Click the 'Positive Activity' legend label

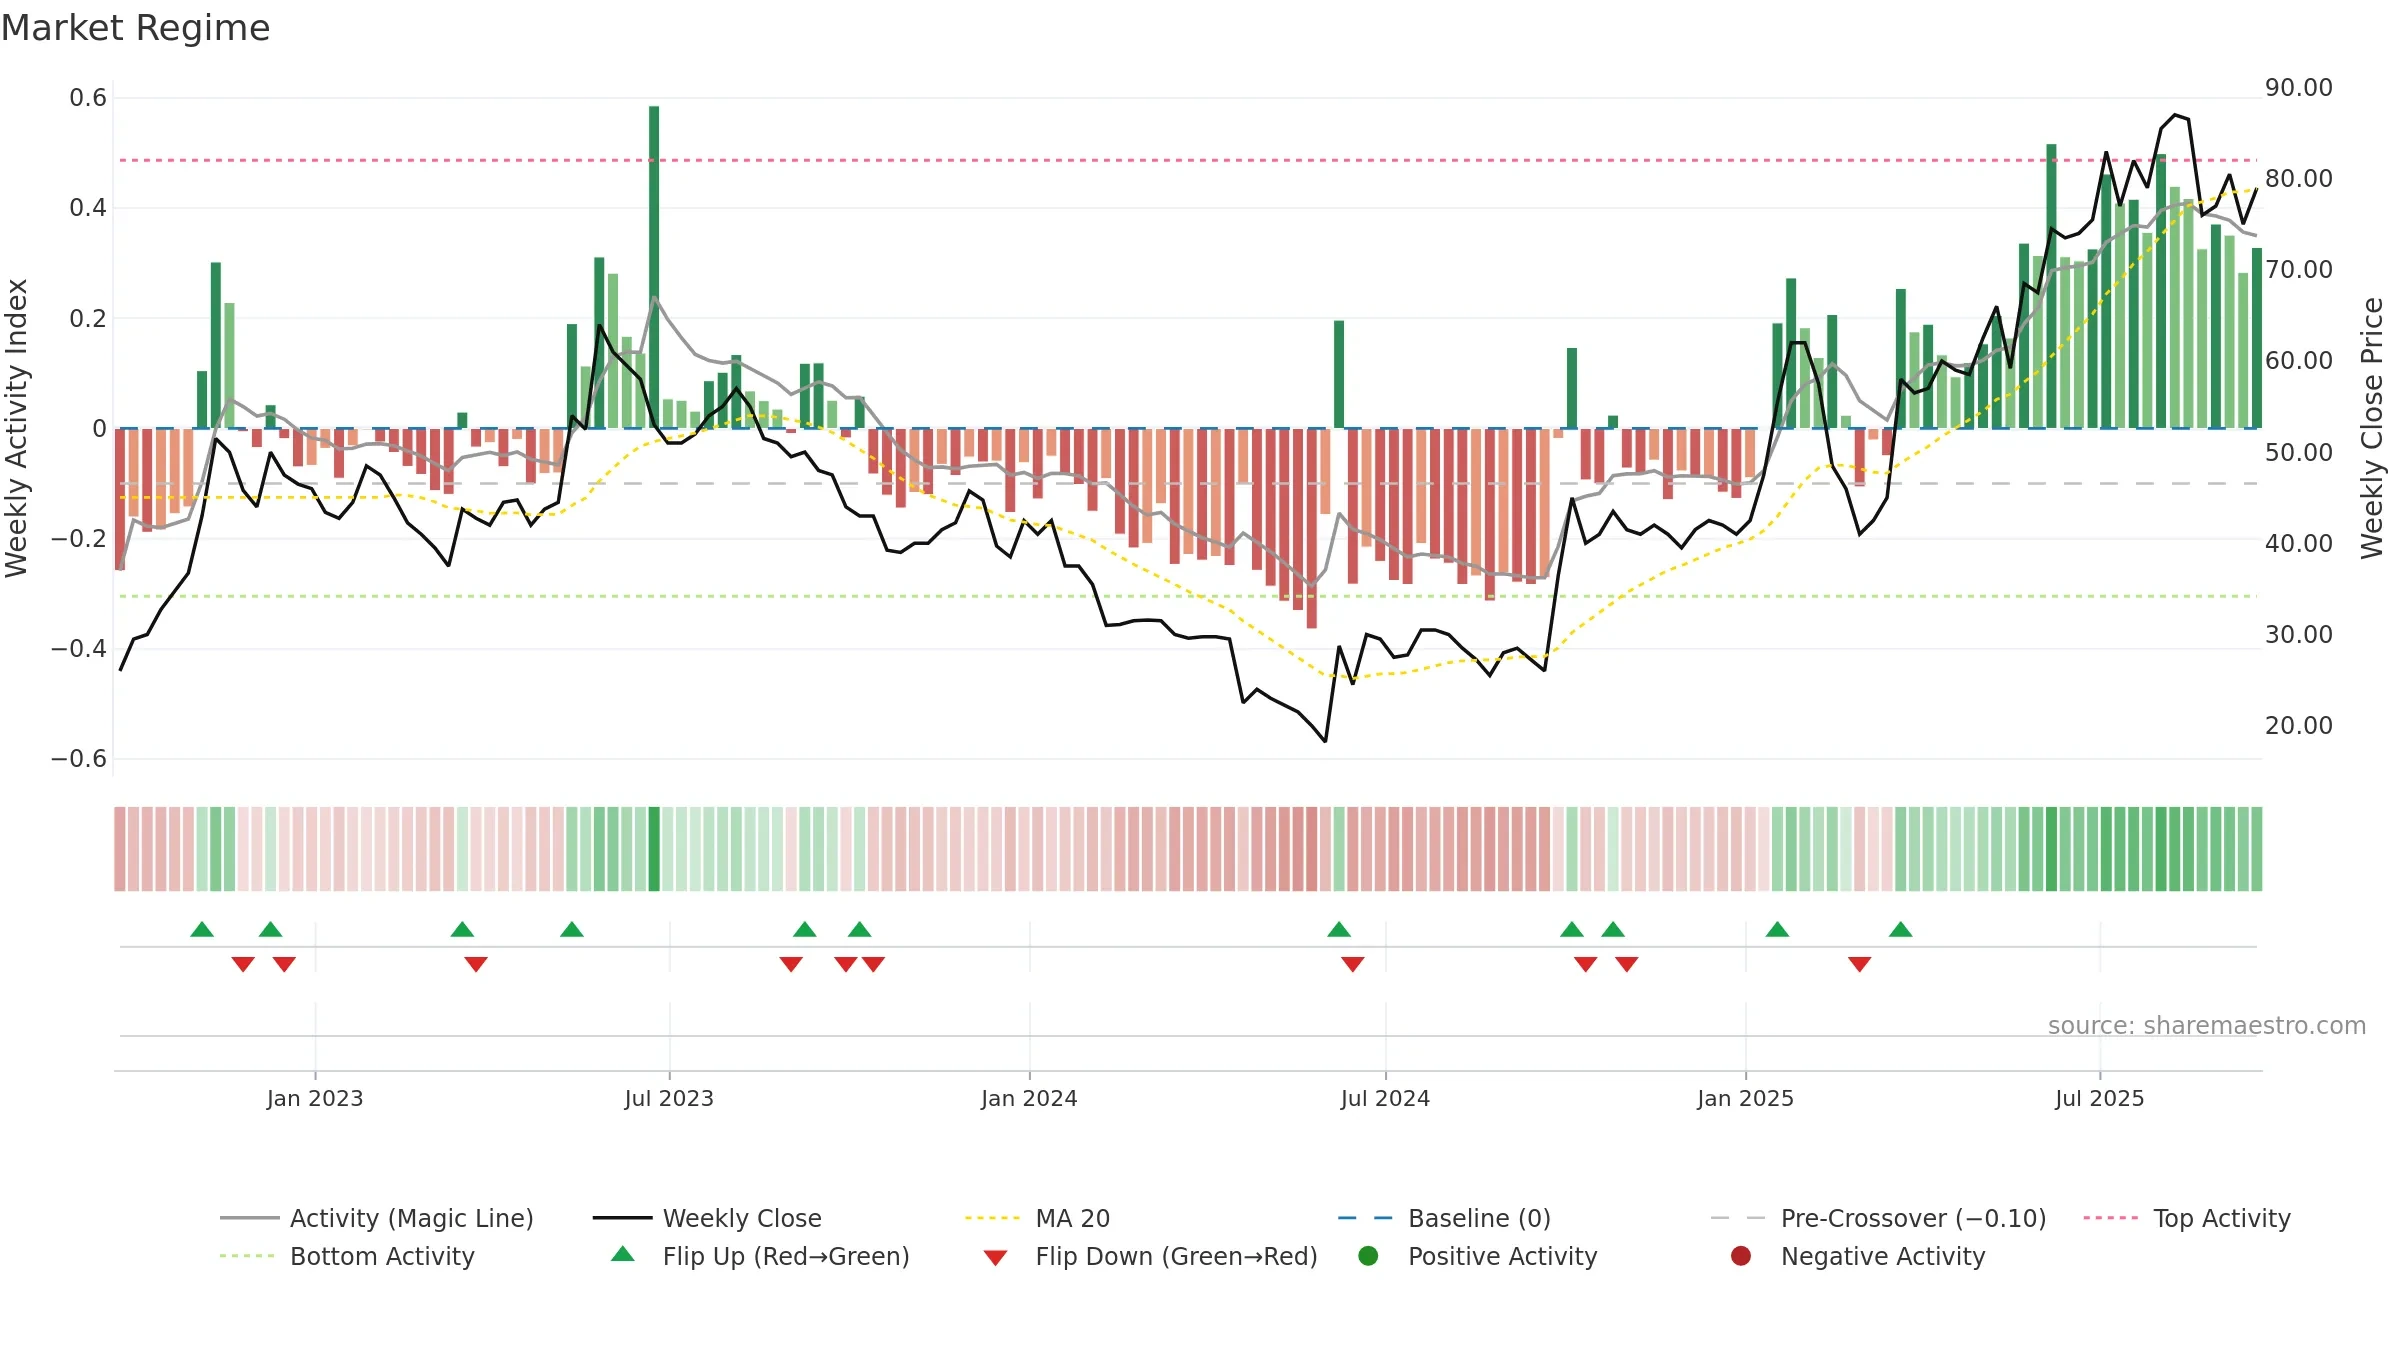(x=1503, y=1257)
